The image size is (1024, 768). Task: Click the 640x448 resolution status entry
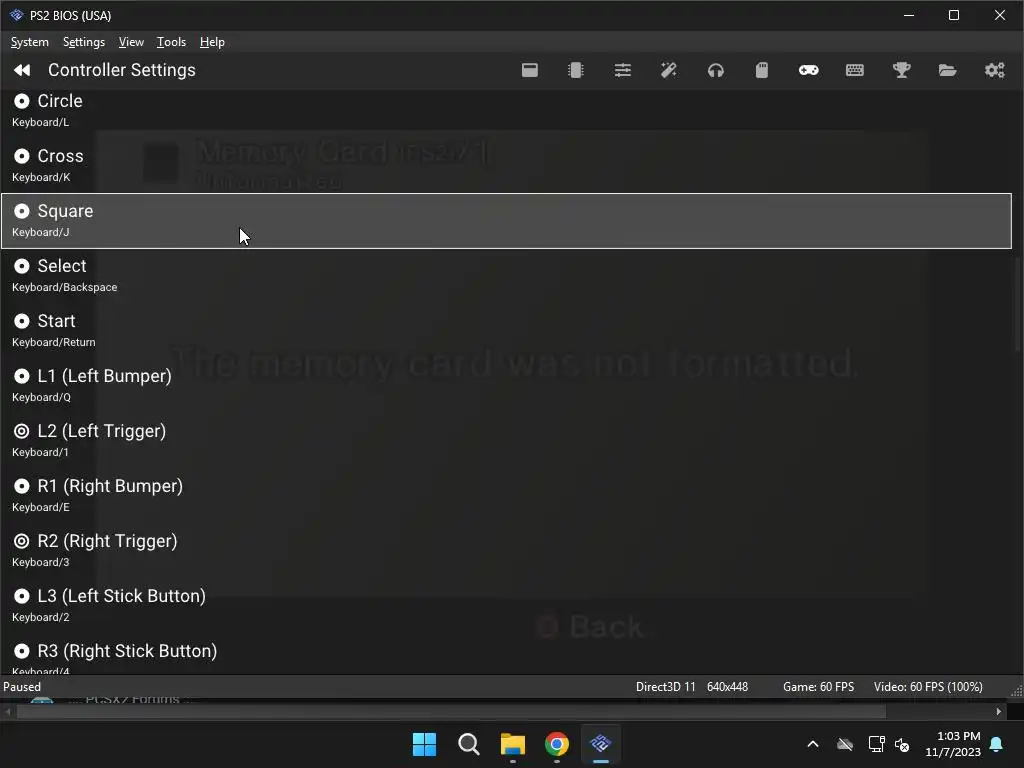[727, 687]
